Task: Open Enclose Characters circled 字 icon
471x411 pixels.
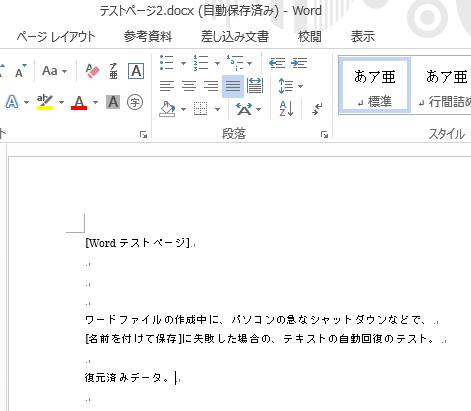Action: point(135,102)
